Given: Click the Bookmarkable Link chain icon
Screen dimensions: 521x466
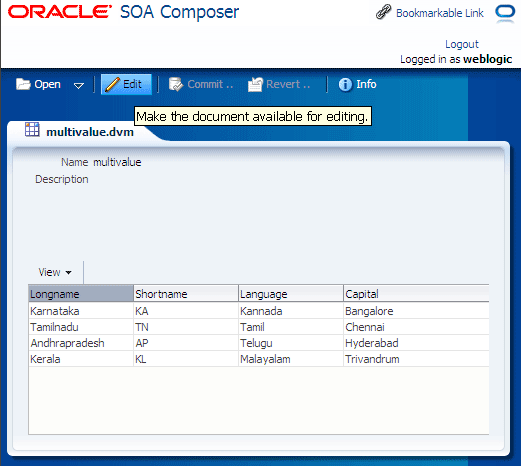Looking at the screenshot, I should coord(383,12).
